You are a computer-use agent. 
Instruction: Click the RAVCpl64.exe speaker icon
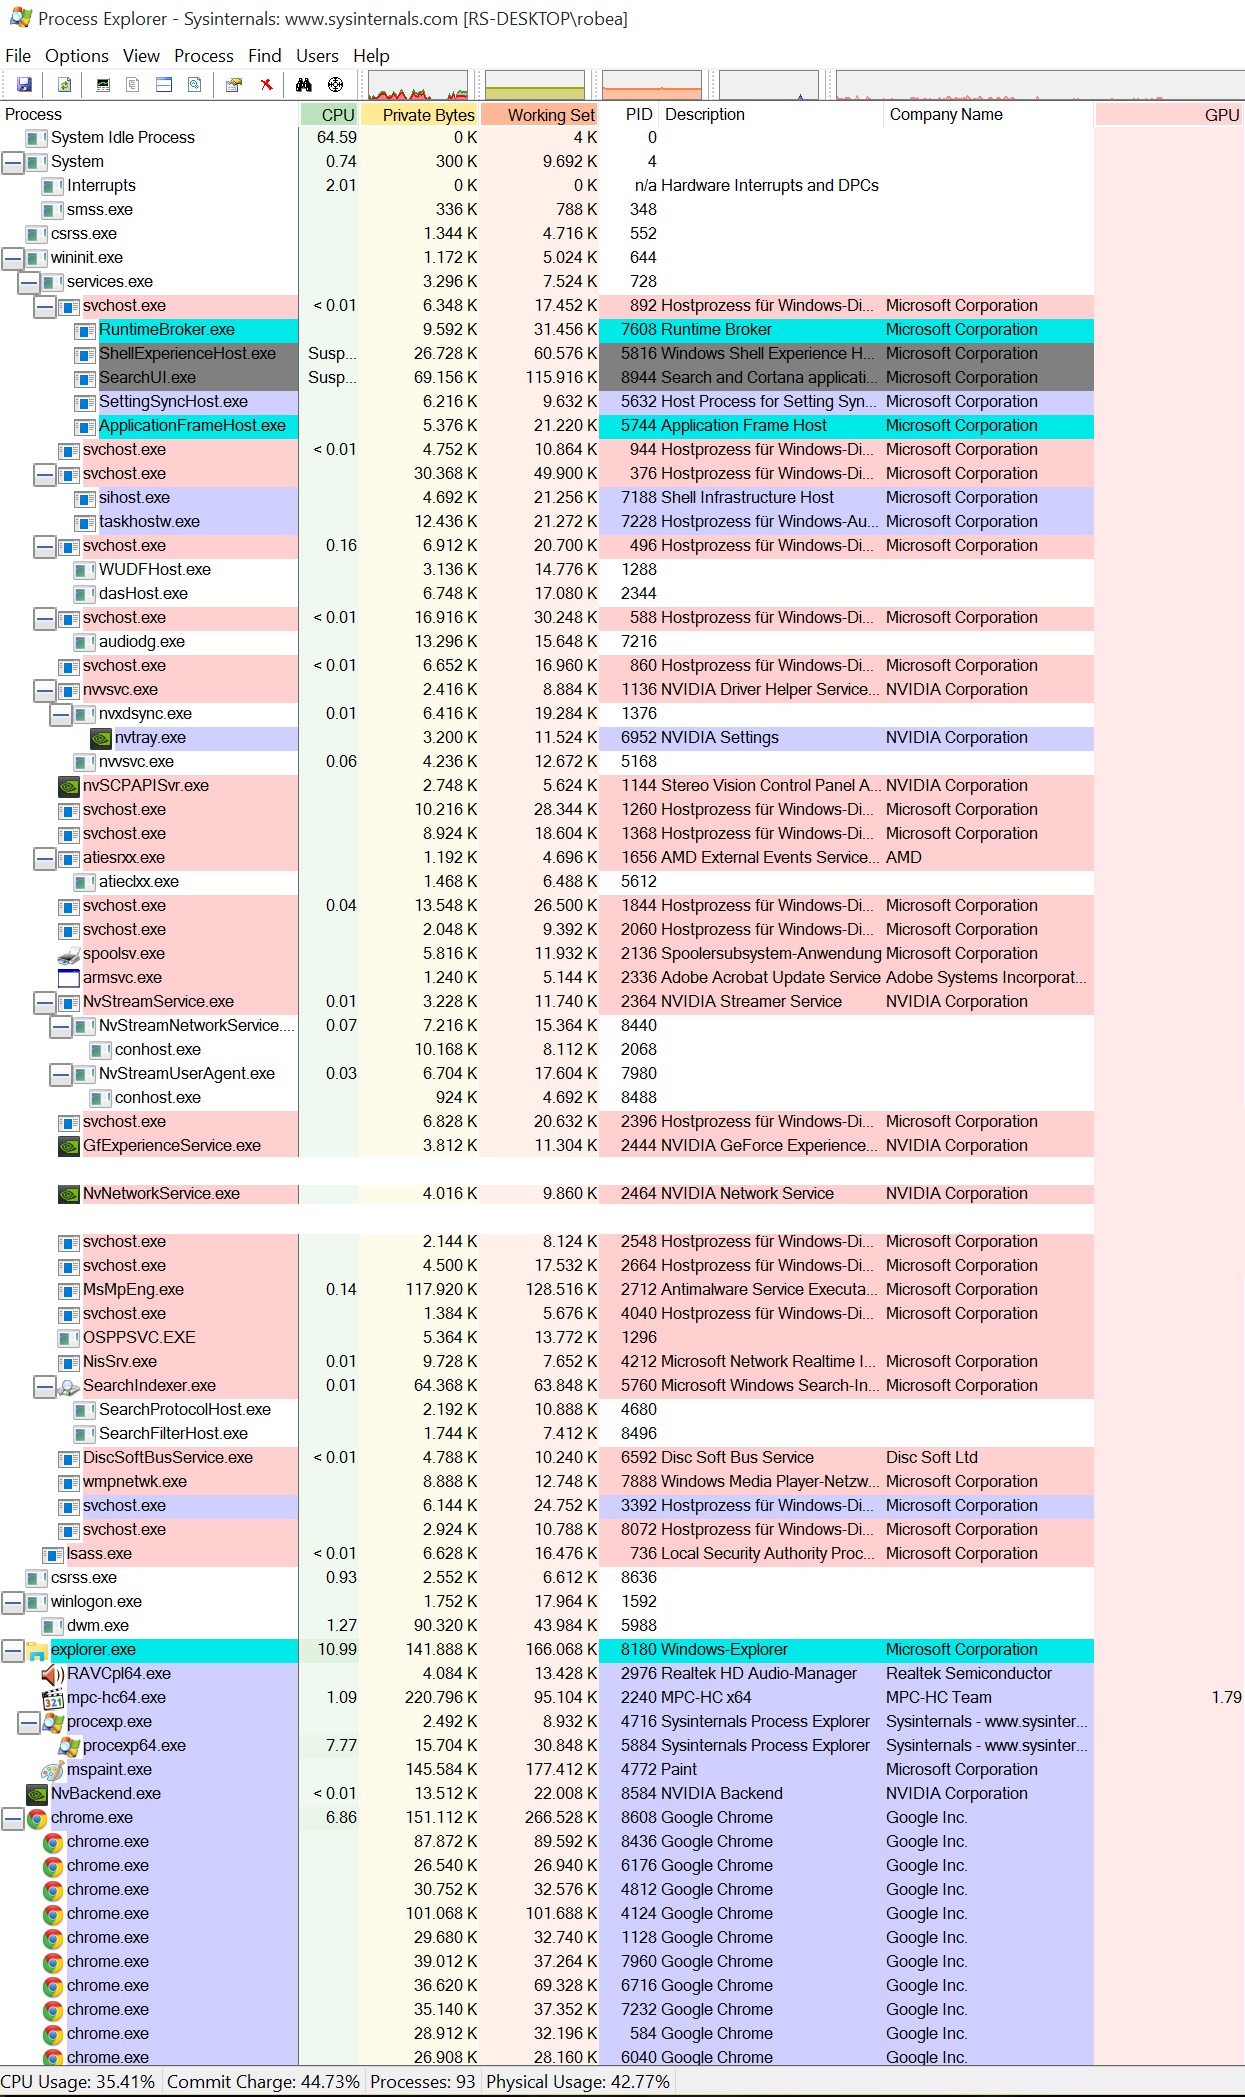53,1674
